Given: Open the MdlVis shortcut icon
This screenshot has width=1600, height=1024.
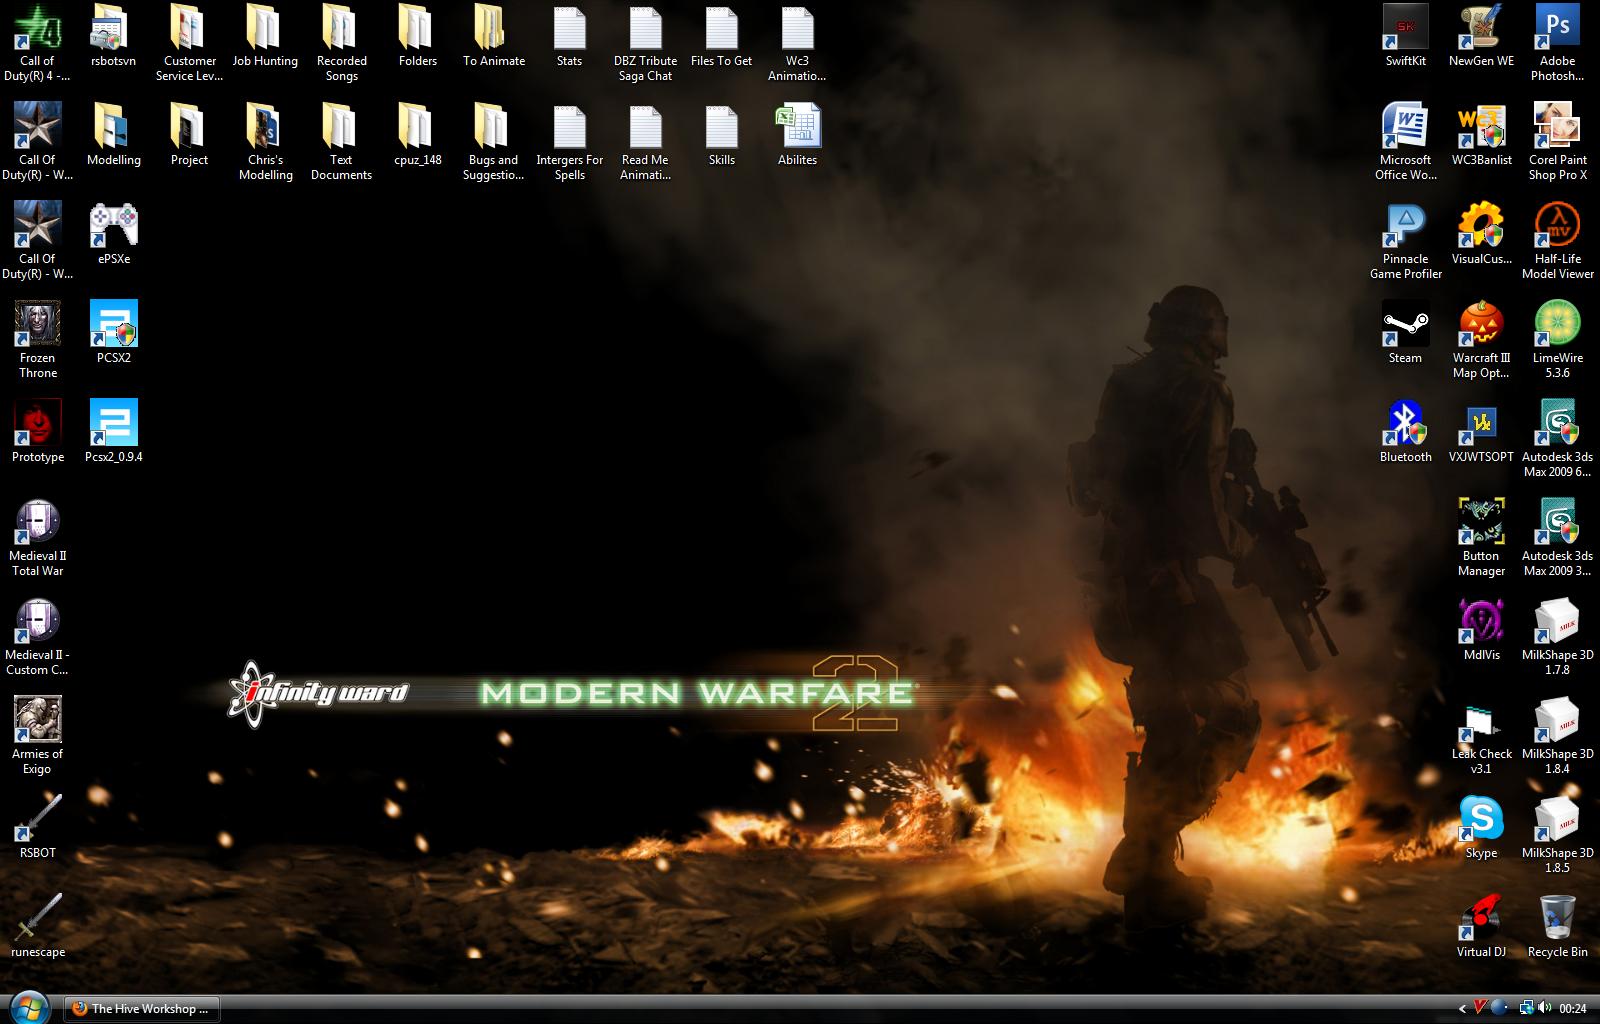Looking at the screenshot, I should coord(1481,631).
